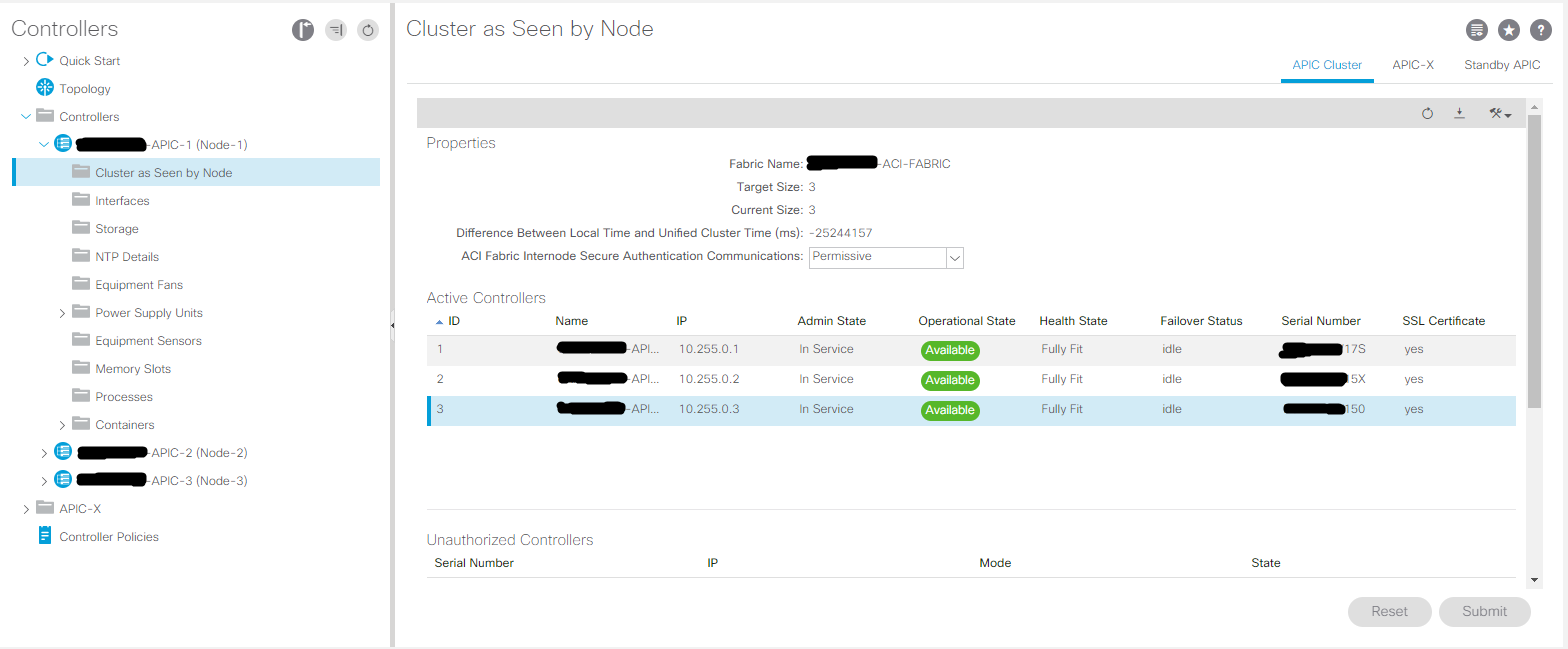Switch to the APIC-X tab

(1413, 65)
